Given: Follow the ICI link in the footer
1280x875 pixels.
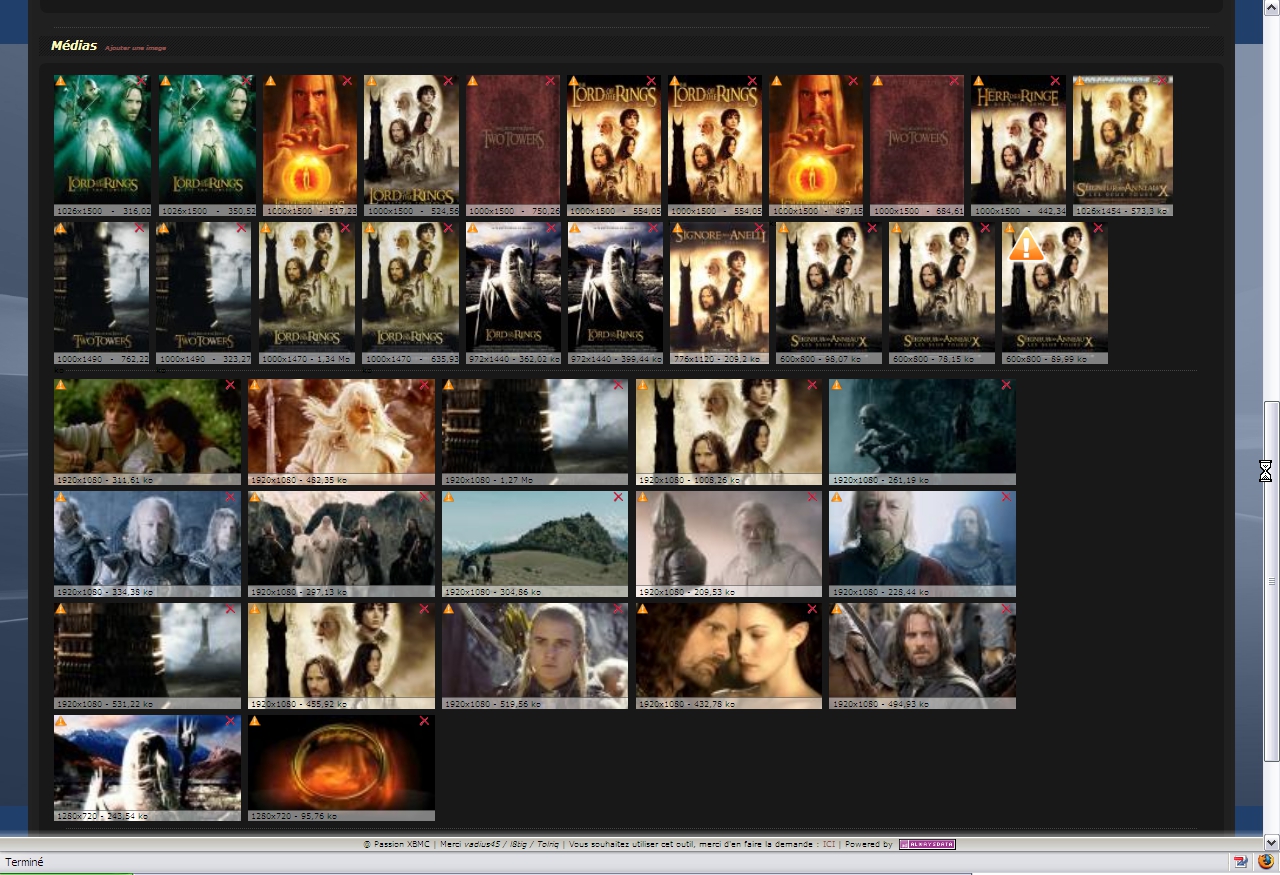Looking at the screenshot, I should coord(829,845).
